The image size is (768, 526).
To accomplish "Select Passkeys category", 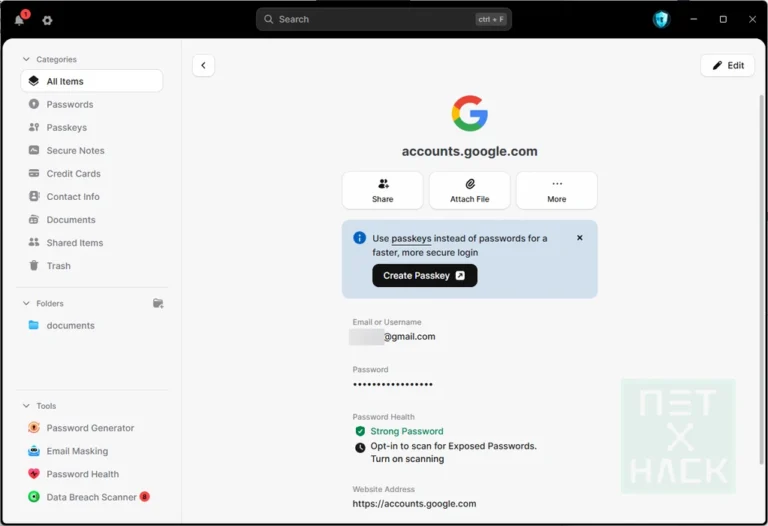I will (66, 128).
